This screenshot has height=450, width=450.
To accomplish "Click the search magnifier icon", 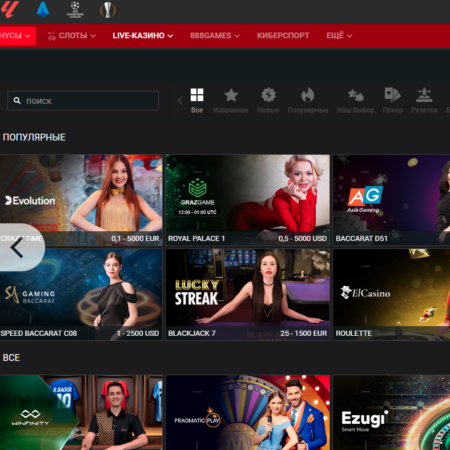I will (17, 100).
